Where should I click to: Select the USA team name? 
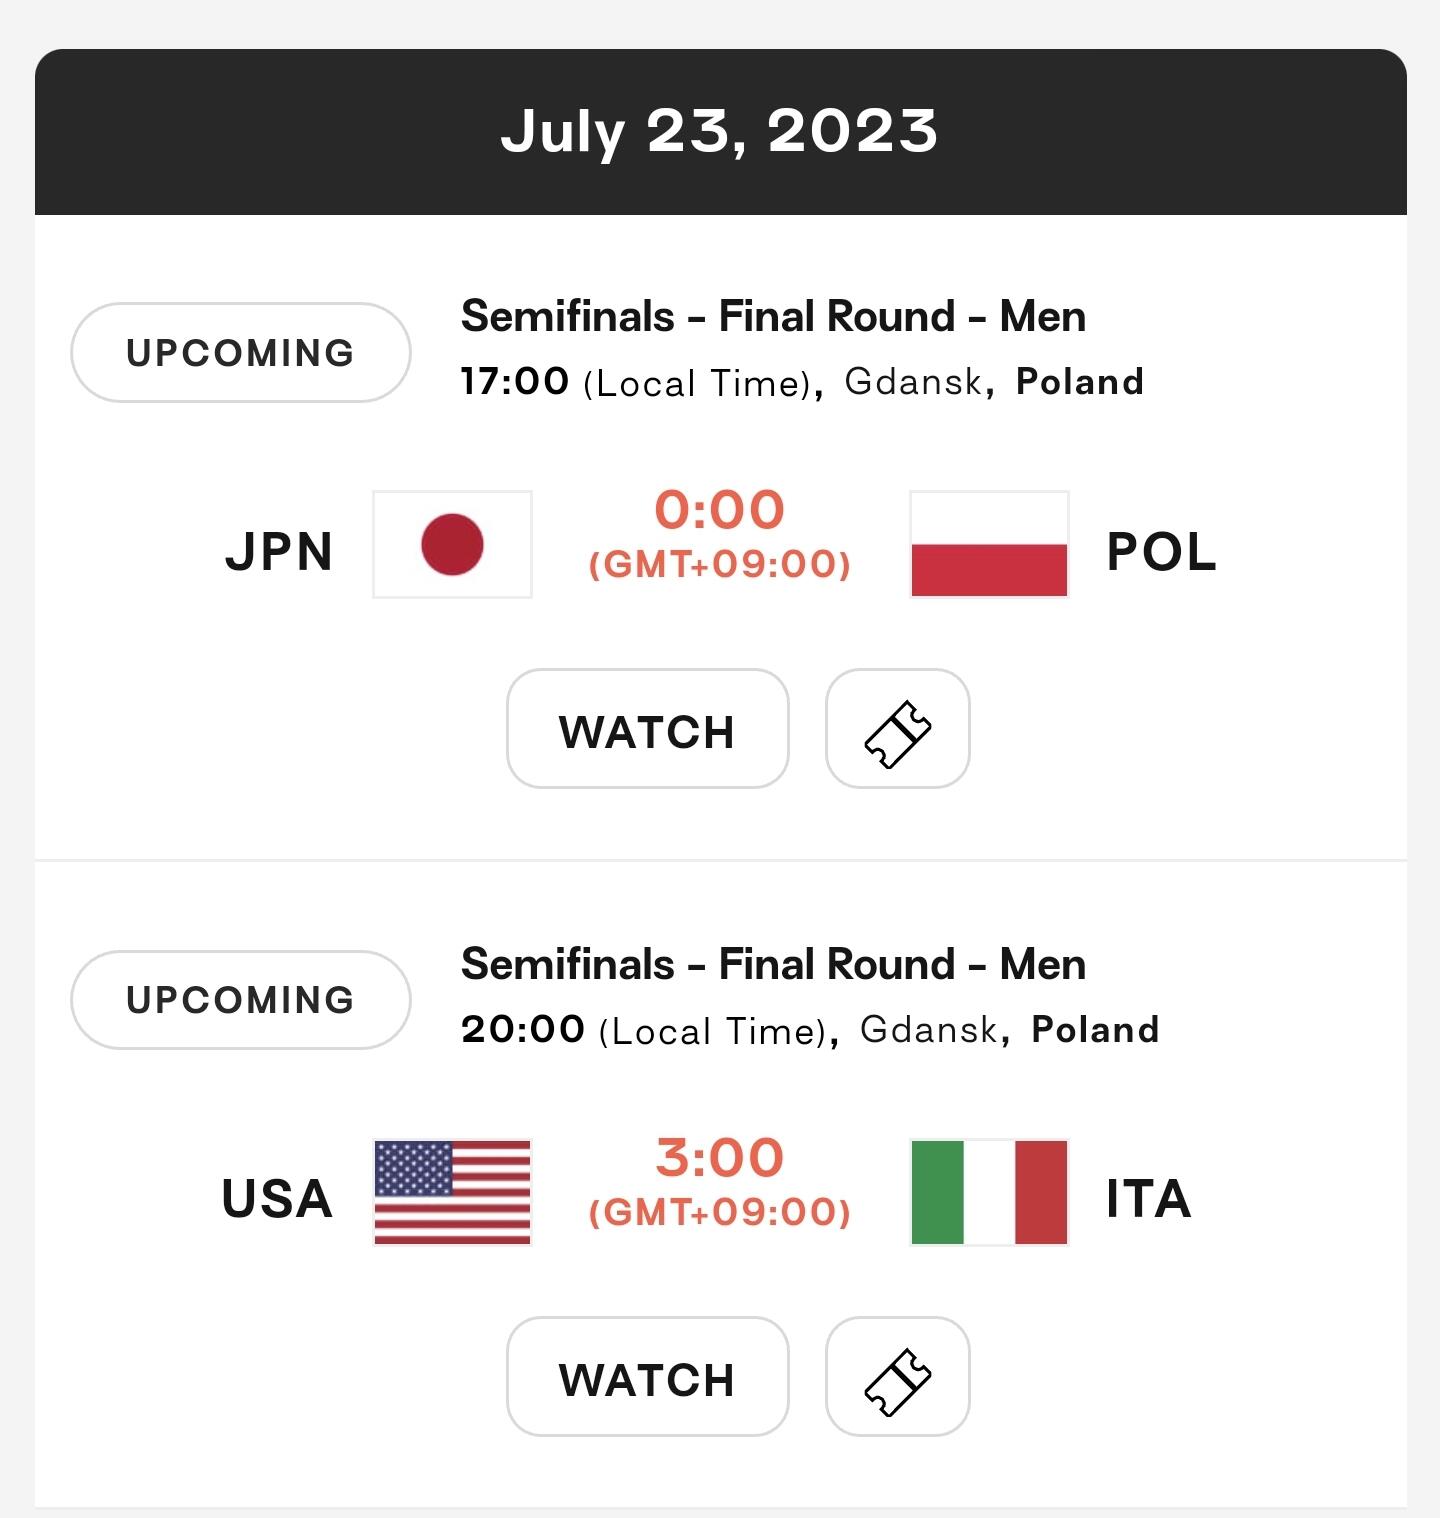coord(277,1199)
